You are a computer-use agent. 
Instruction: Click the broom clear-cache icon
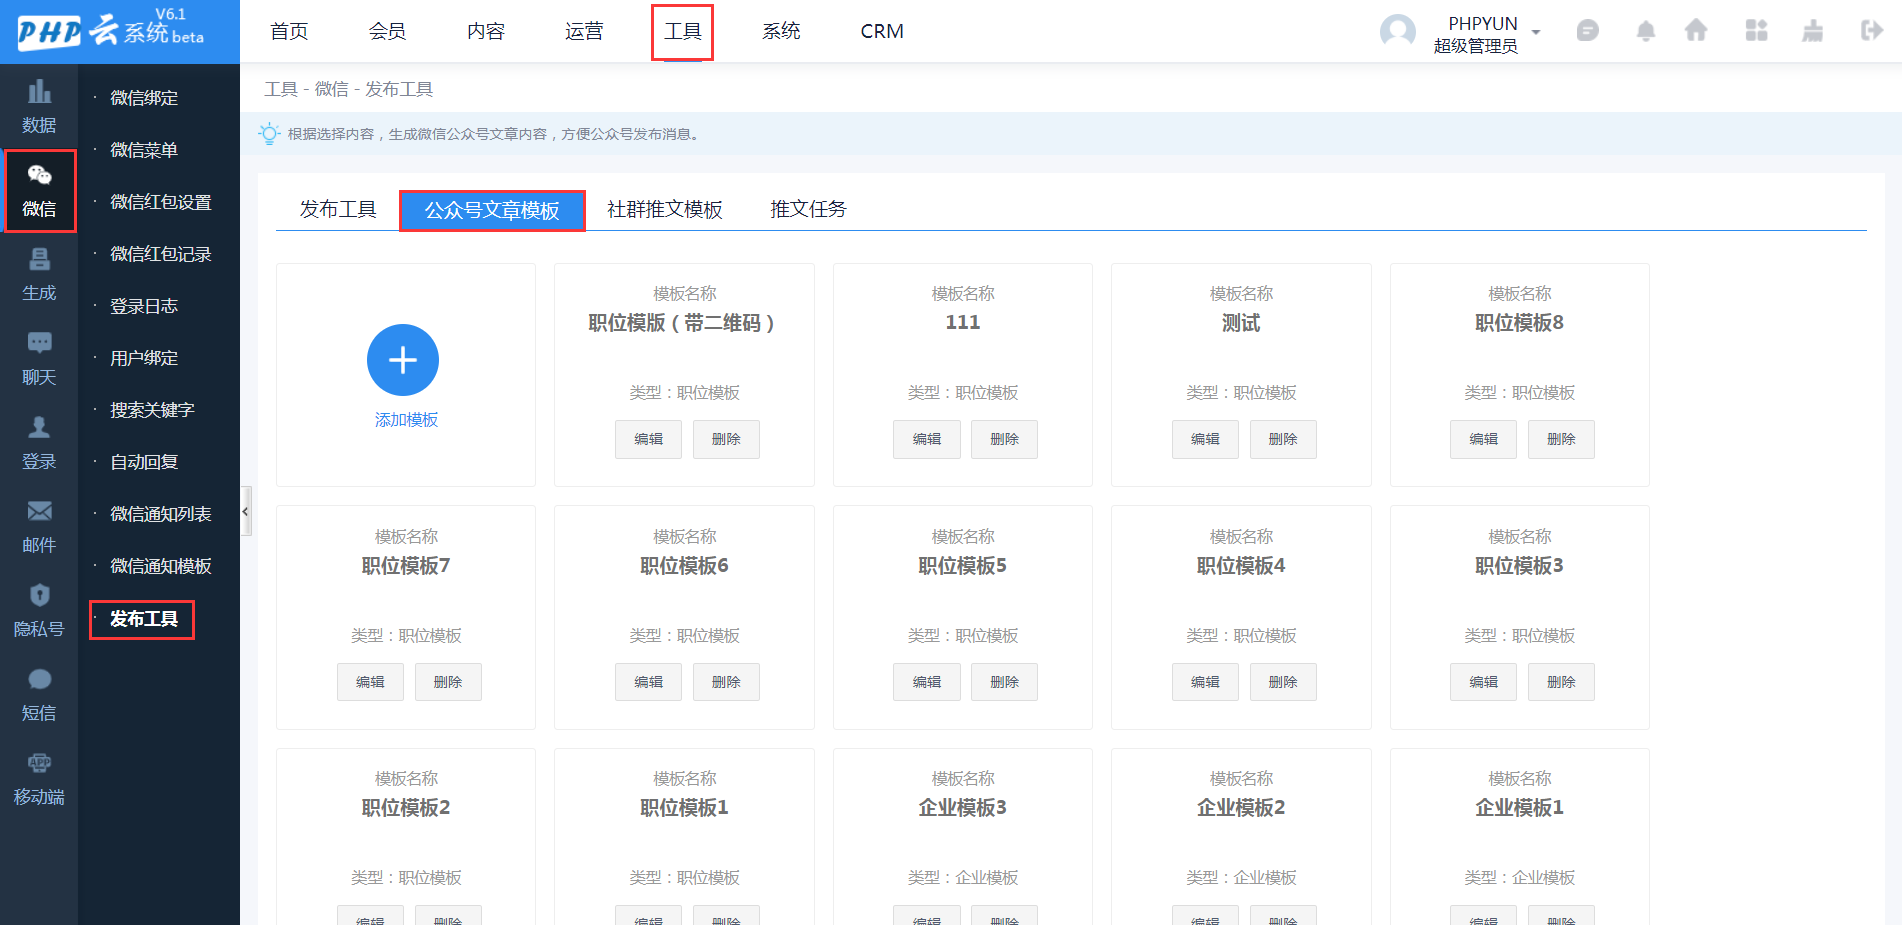coord(1812,31)
